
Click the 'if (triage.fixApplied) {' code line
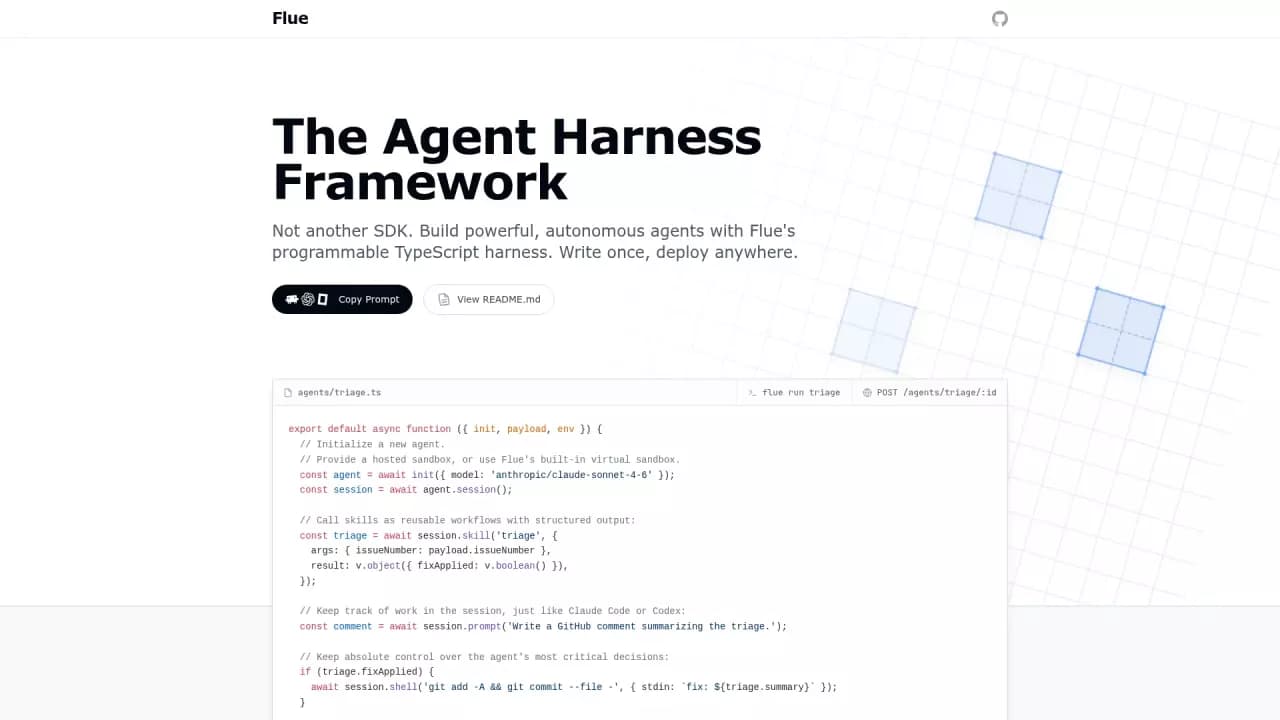coord(367,672)
